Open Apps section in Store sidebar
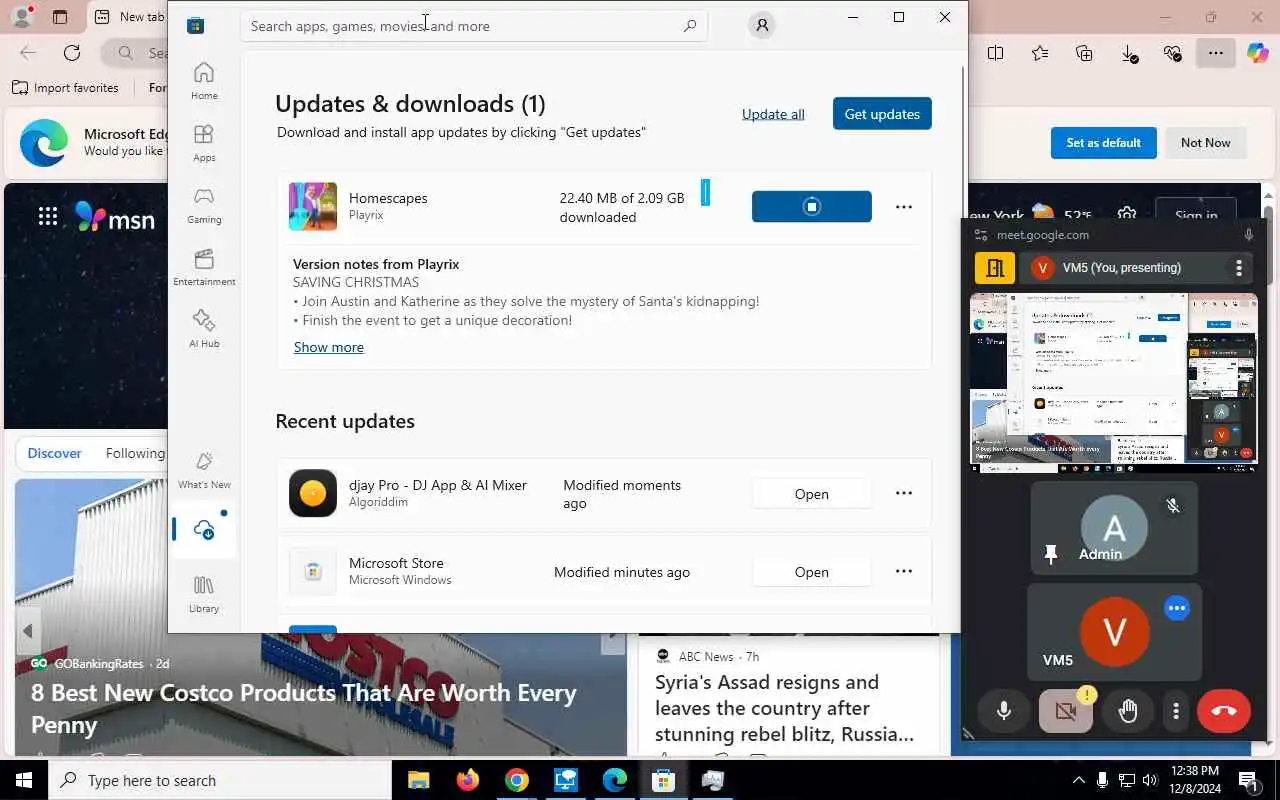The image size is (1280, 800). [204, 142]
